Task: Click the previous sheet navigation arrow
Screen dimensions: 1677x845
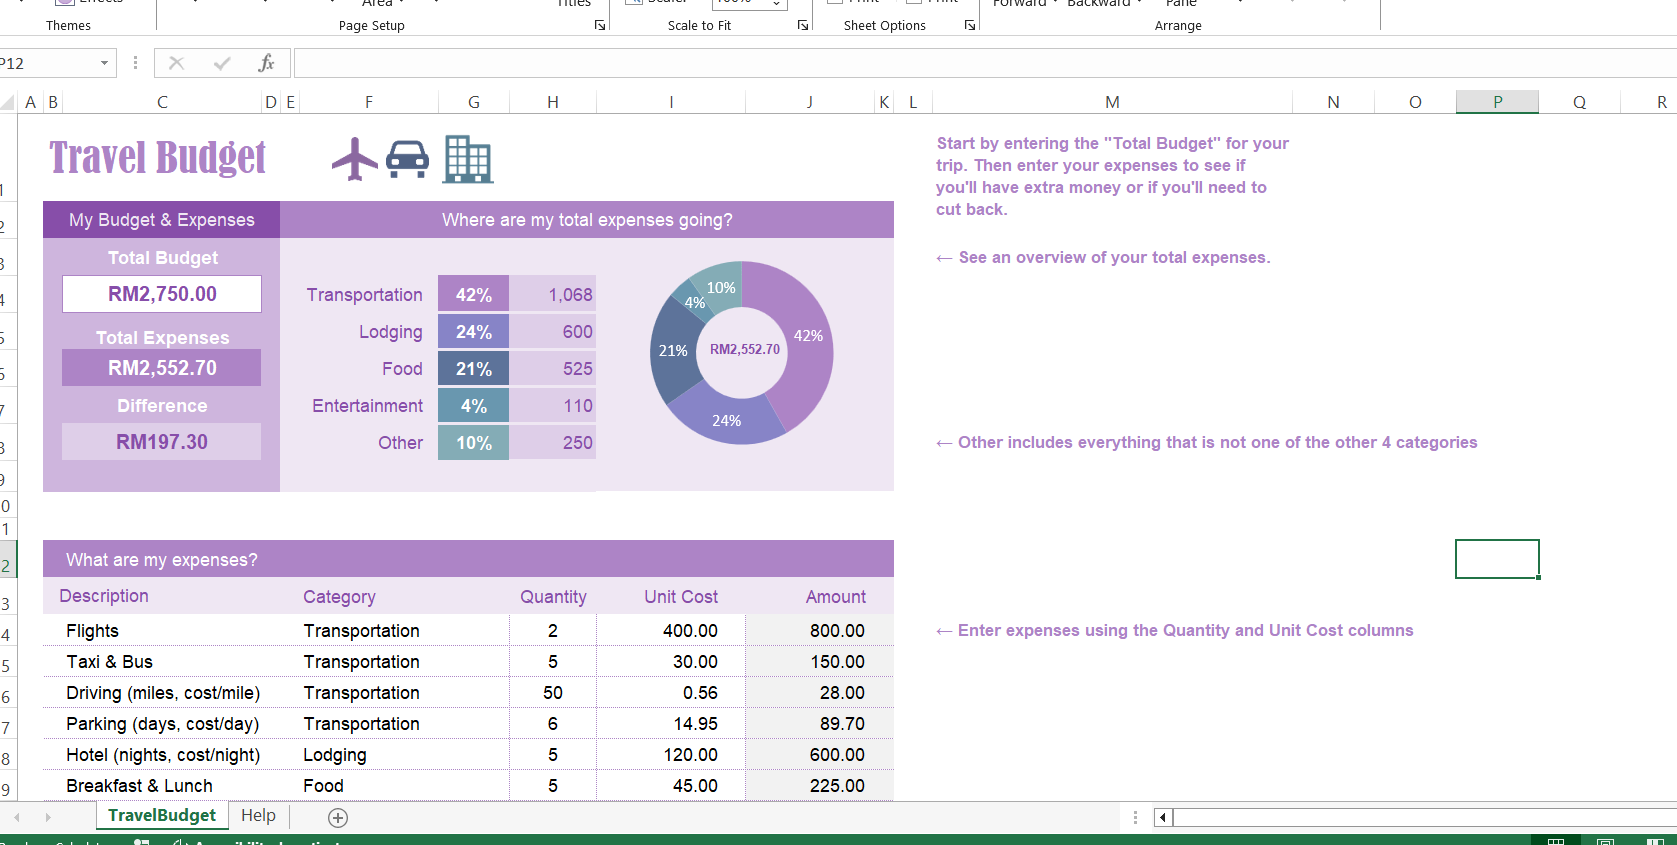Action: pos(17,817)
